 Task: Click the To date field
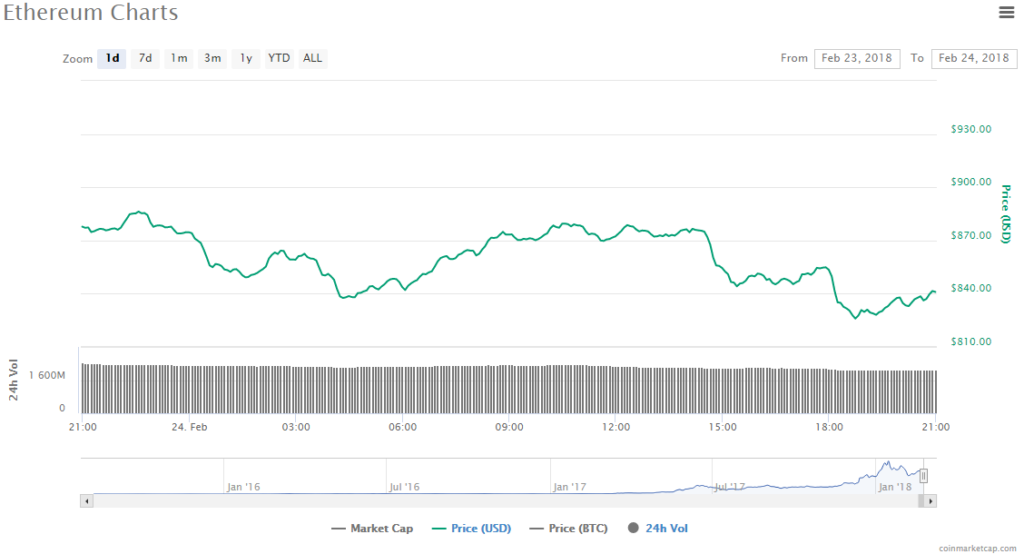(x=974, y=58)
